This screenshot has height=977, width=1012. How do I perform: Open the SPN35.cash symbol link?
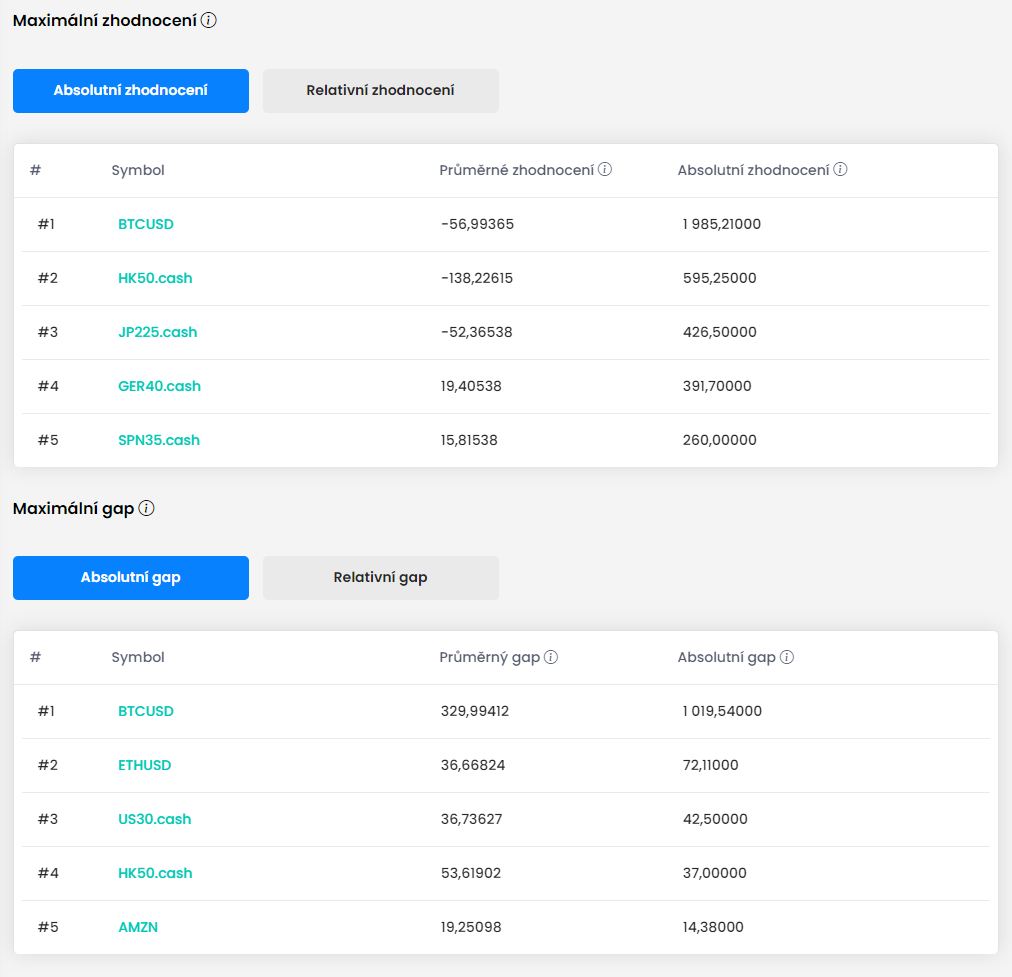(159, 440)
